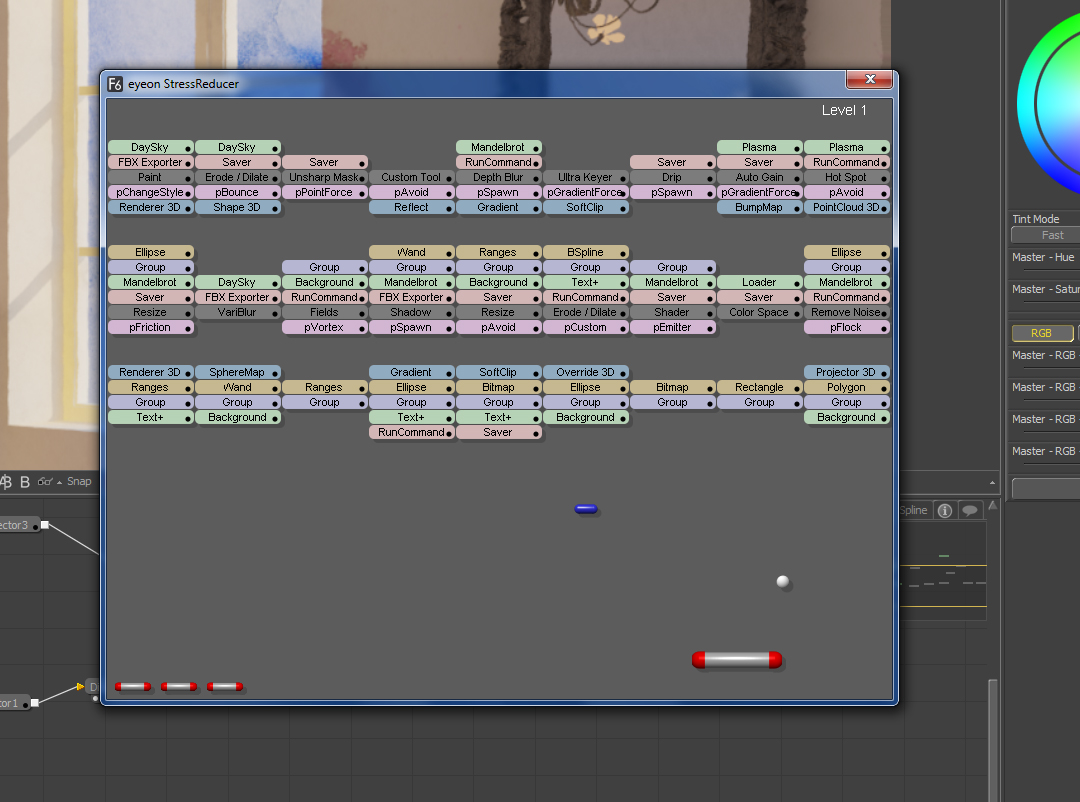This screenshot has width=1080, height=802.
Task: Click the Shape 3D brick
Action: [x=238, y=207]
